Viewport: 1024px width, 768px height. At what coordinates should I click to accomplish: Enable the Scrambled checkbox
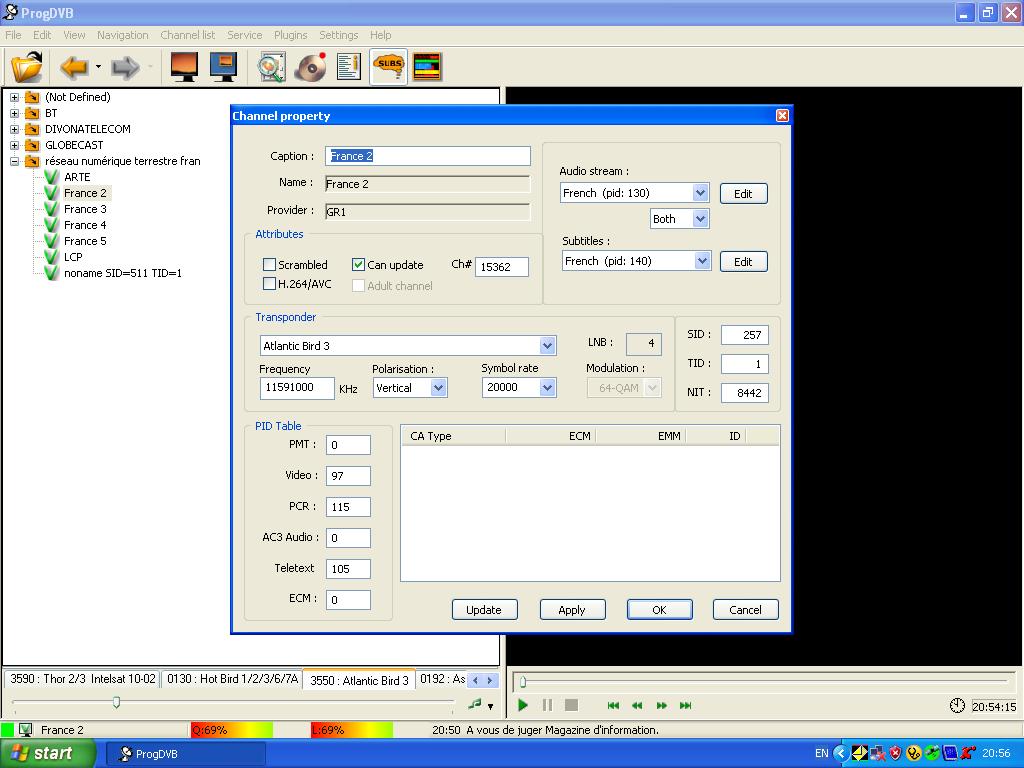point(269,264)
